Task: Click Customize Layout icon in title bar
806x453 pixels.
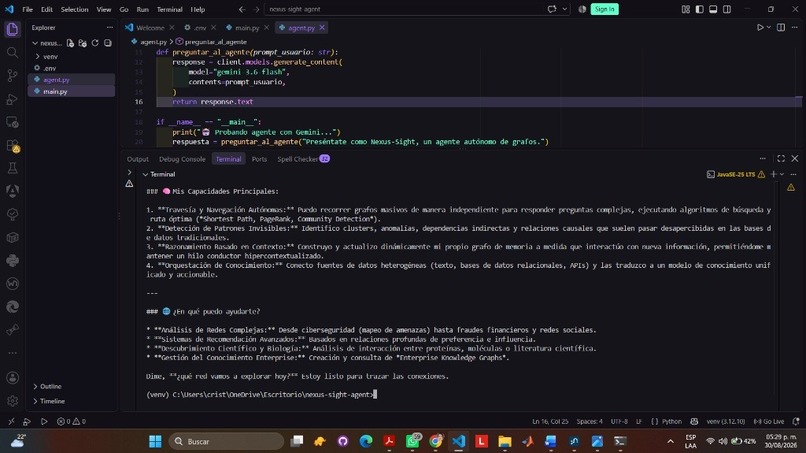Action: pos(686,9)
